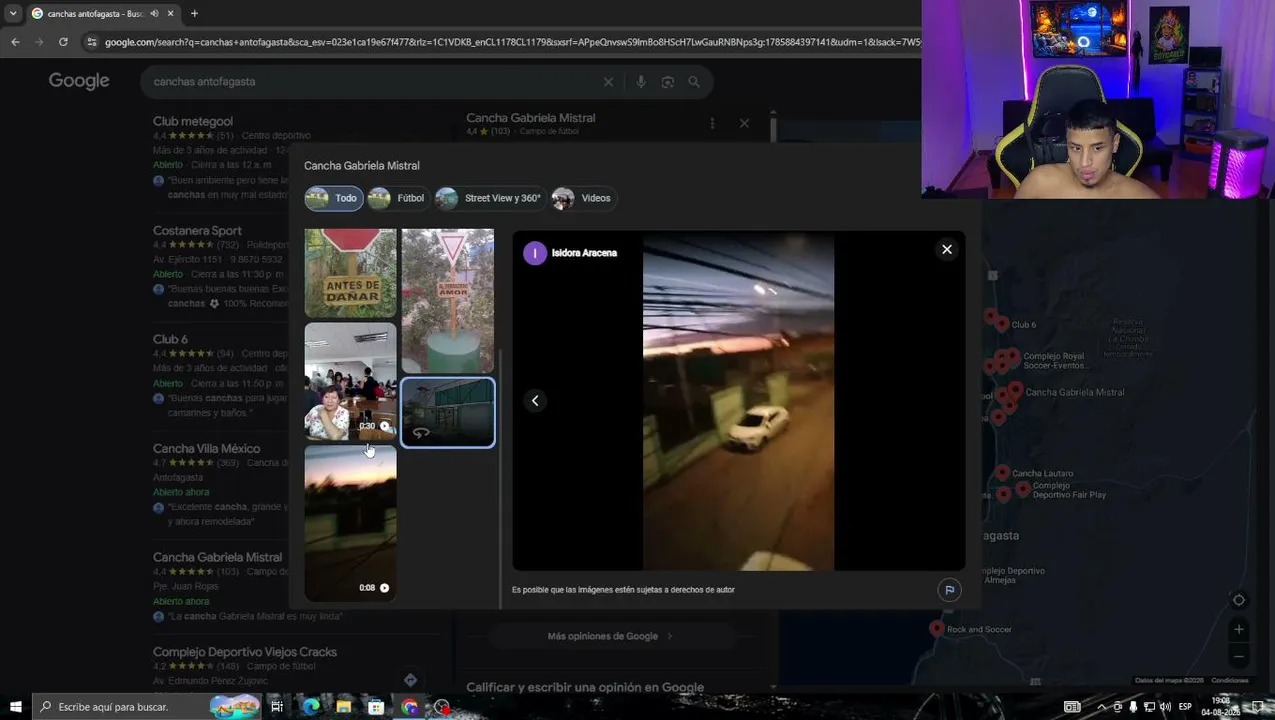Open Costanera Sport result
The height and width of the screenshot is (720, 1275).
(197, 230)
